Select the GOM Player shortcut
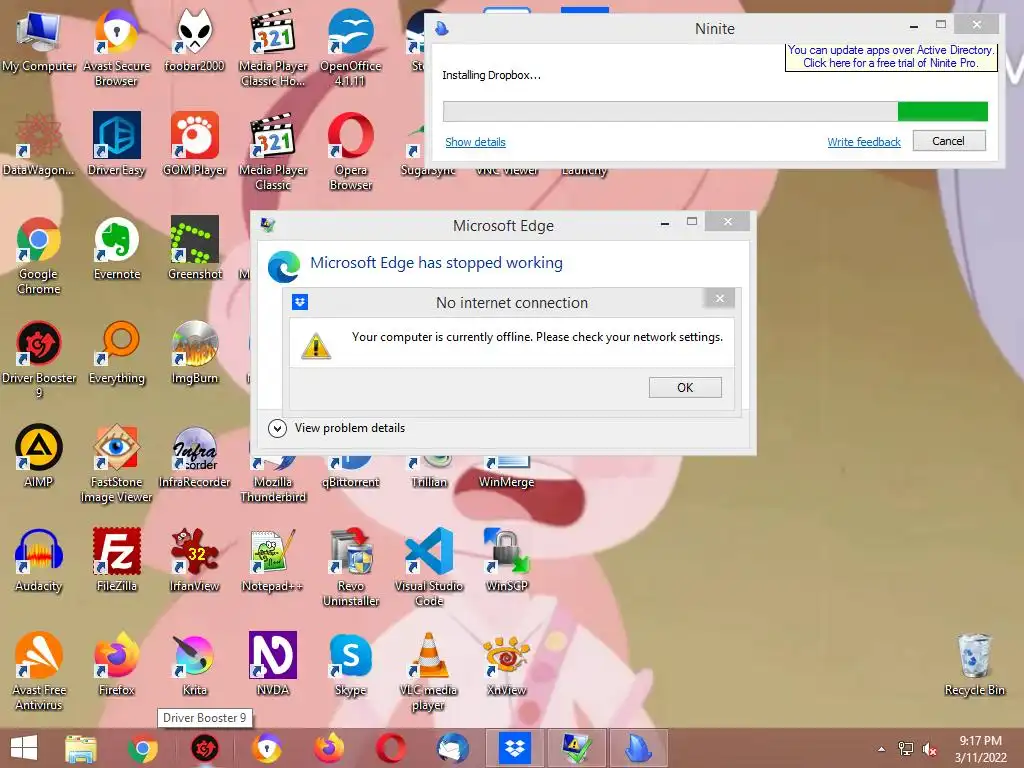The height and width of the screenshot is (768, 1024). click(x=194, y=145)
